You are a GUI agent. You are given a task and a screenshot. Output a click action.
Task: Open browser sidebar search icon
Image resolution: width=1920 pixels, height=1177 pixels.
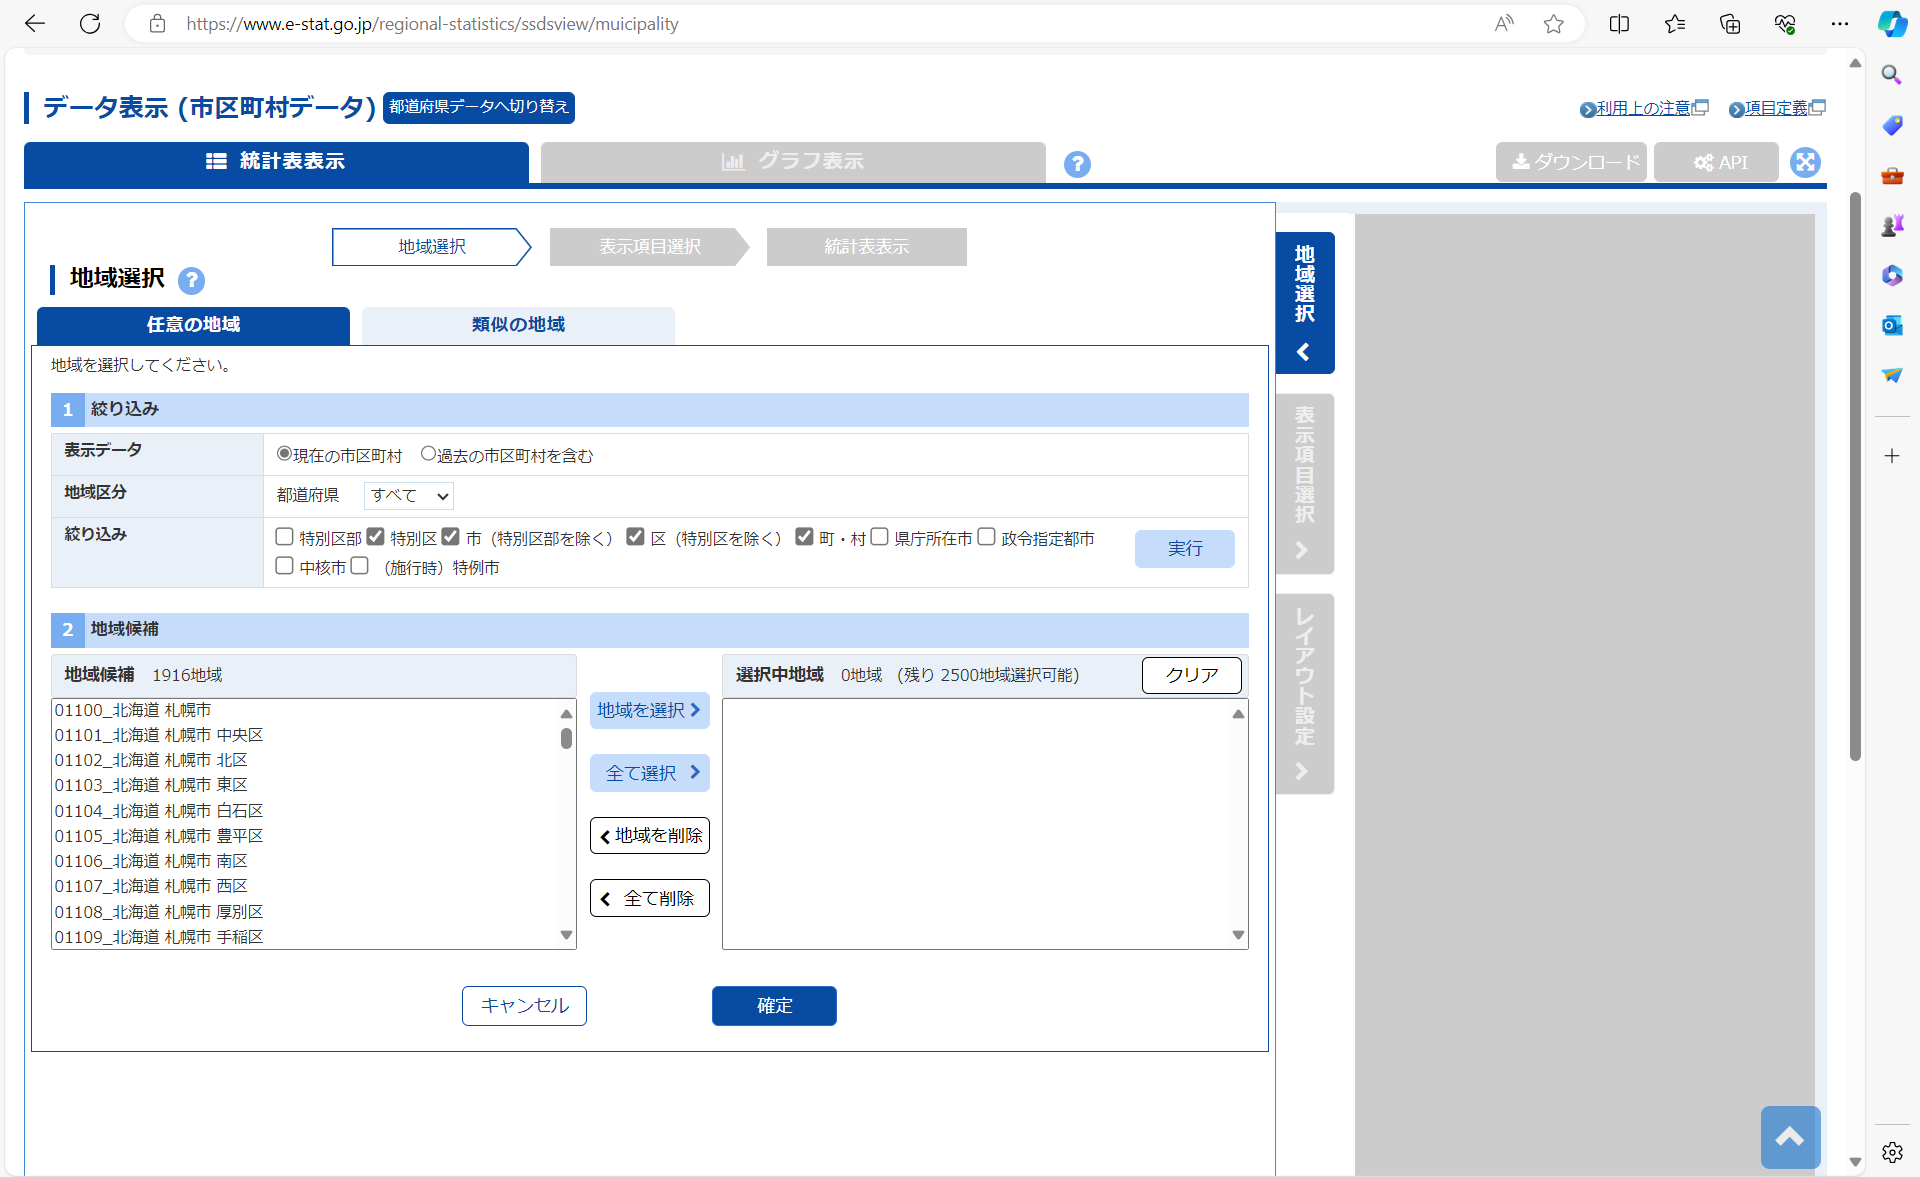click(1891, 75)
